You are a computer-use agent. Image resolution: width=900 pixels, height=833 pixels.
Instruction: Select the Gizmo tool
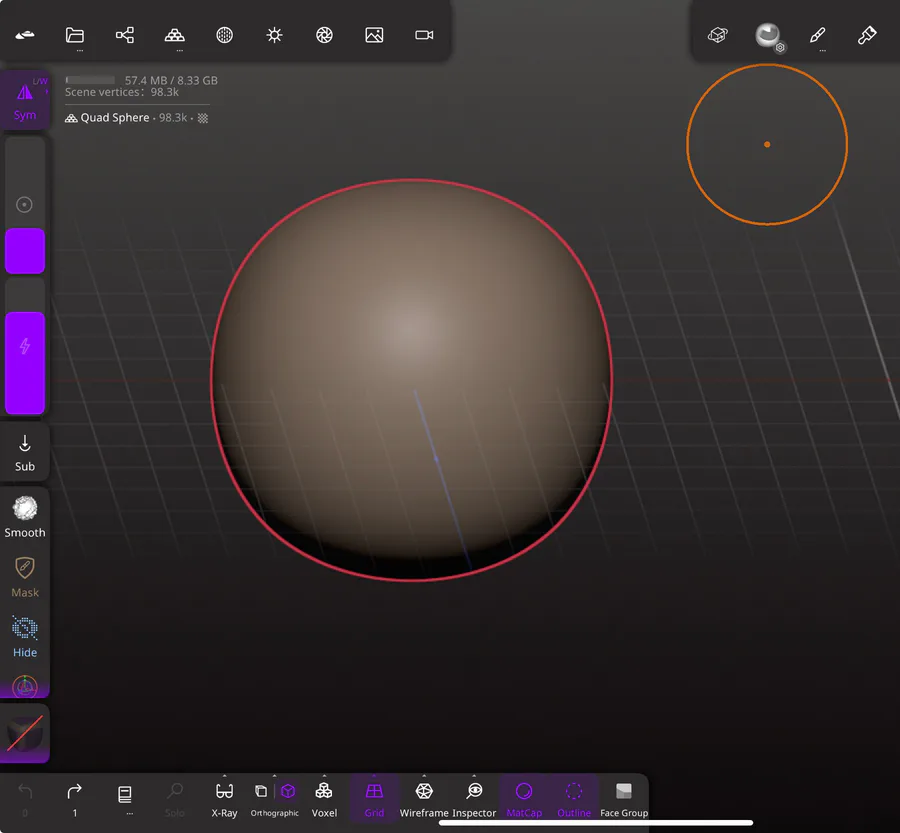click(x=25, y=686)
